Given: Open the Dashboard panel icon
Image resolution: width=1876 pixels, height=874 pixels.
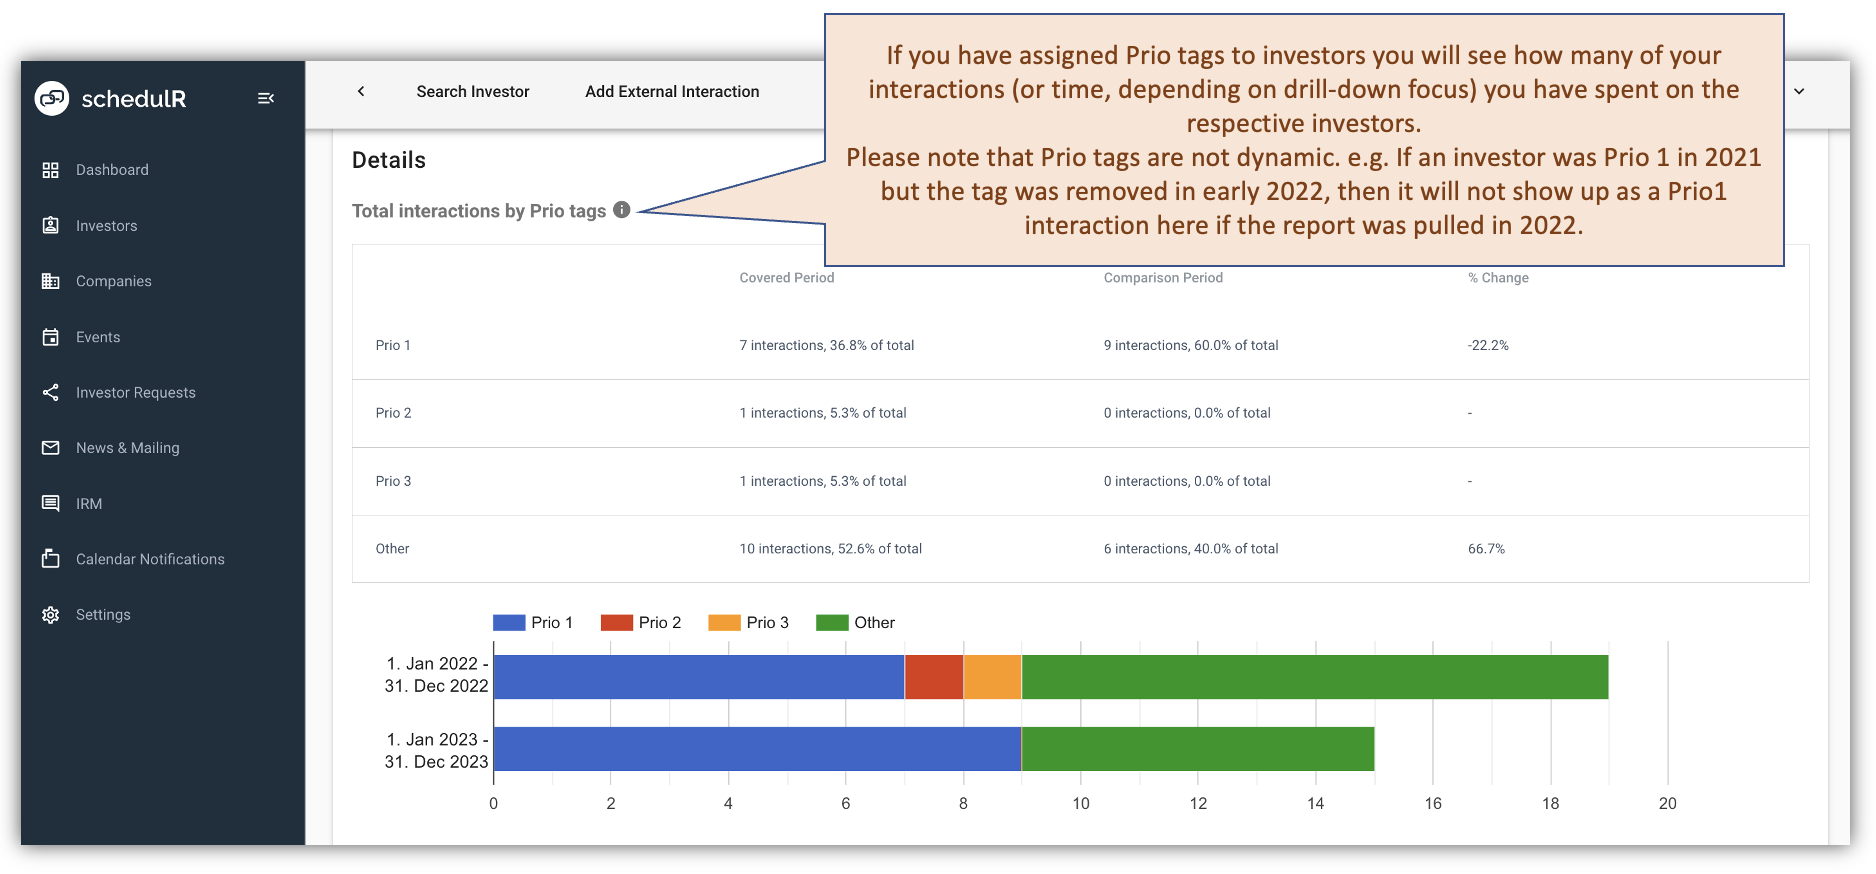Looking at the screenshot, I should tap(51, 169).
